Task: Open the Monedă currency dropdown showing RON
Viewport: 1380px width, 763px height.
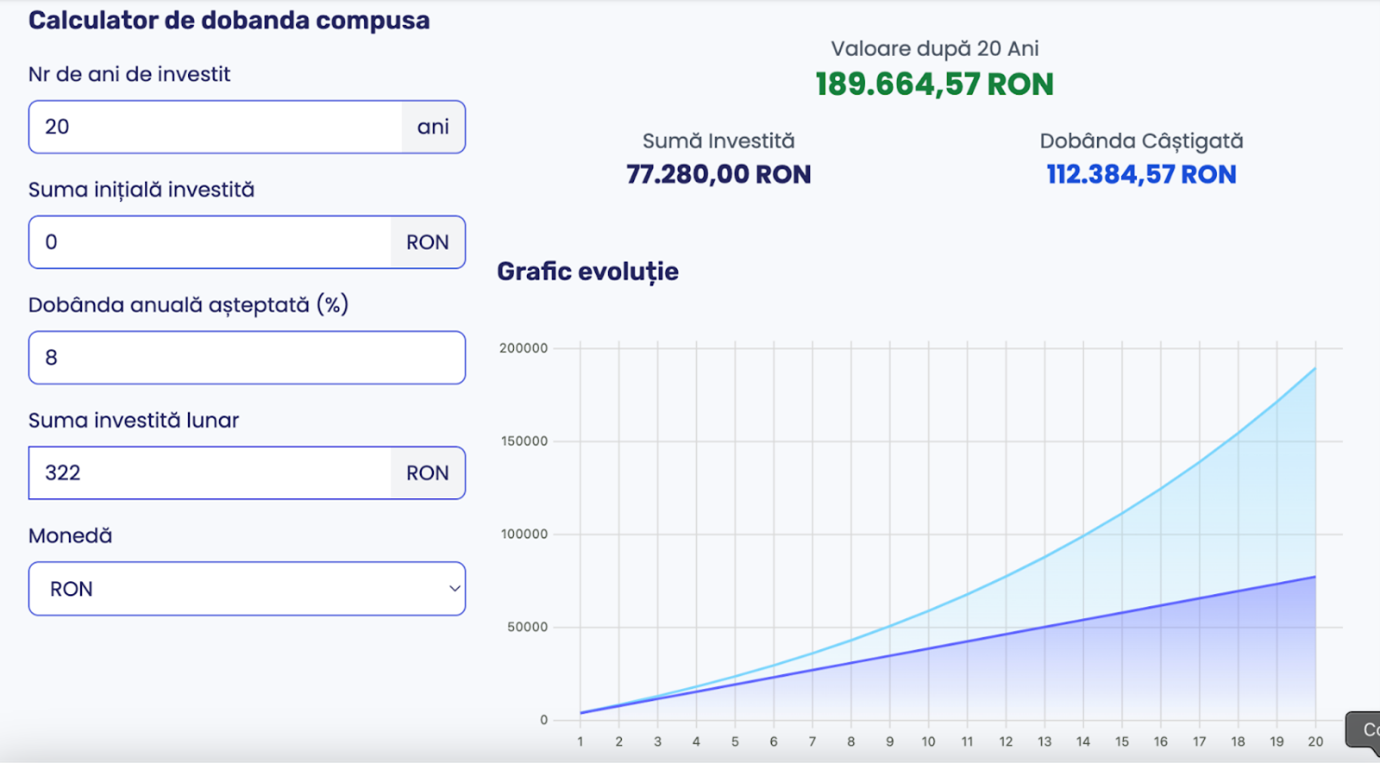Action: [x=246, y=589]
